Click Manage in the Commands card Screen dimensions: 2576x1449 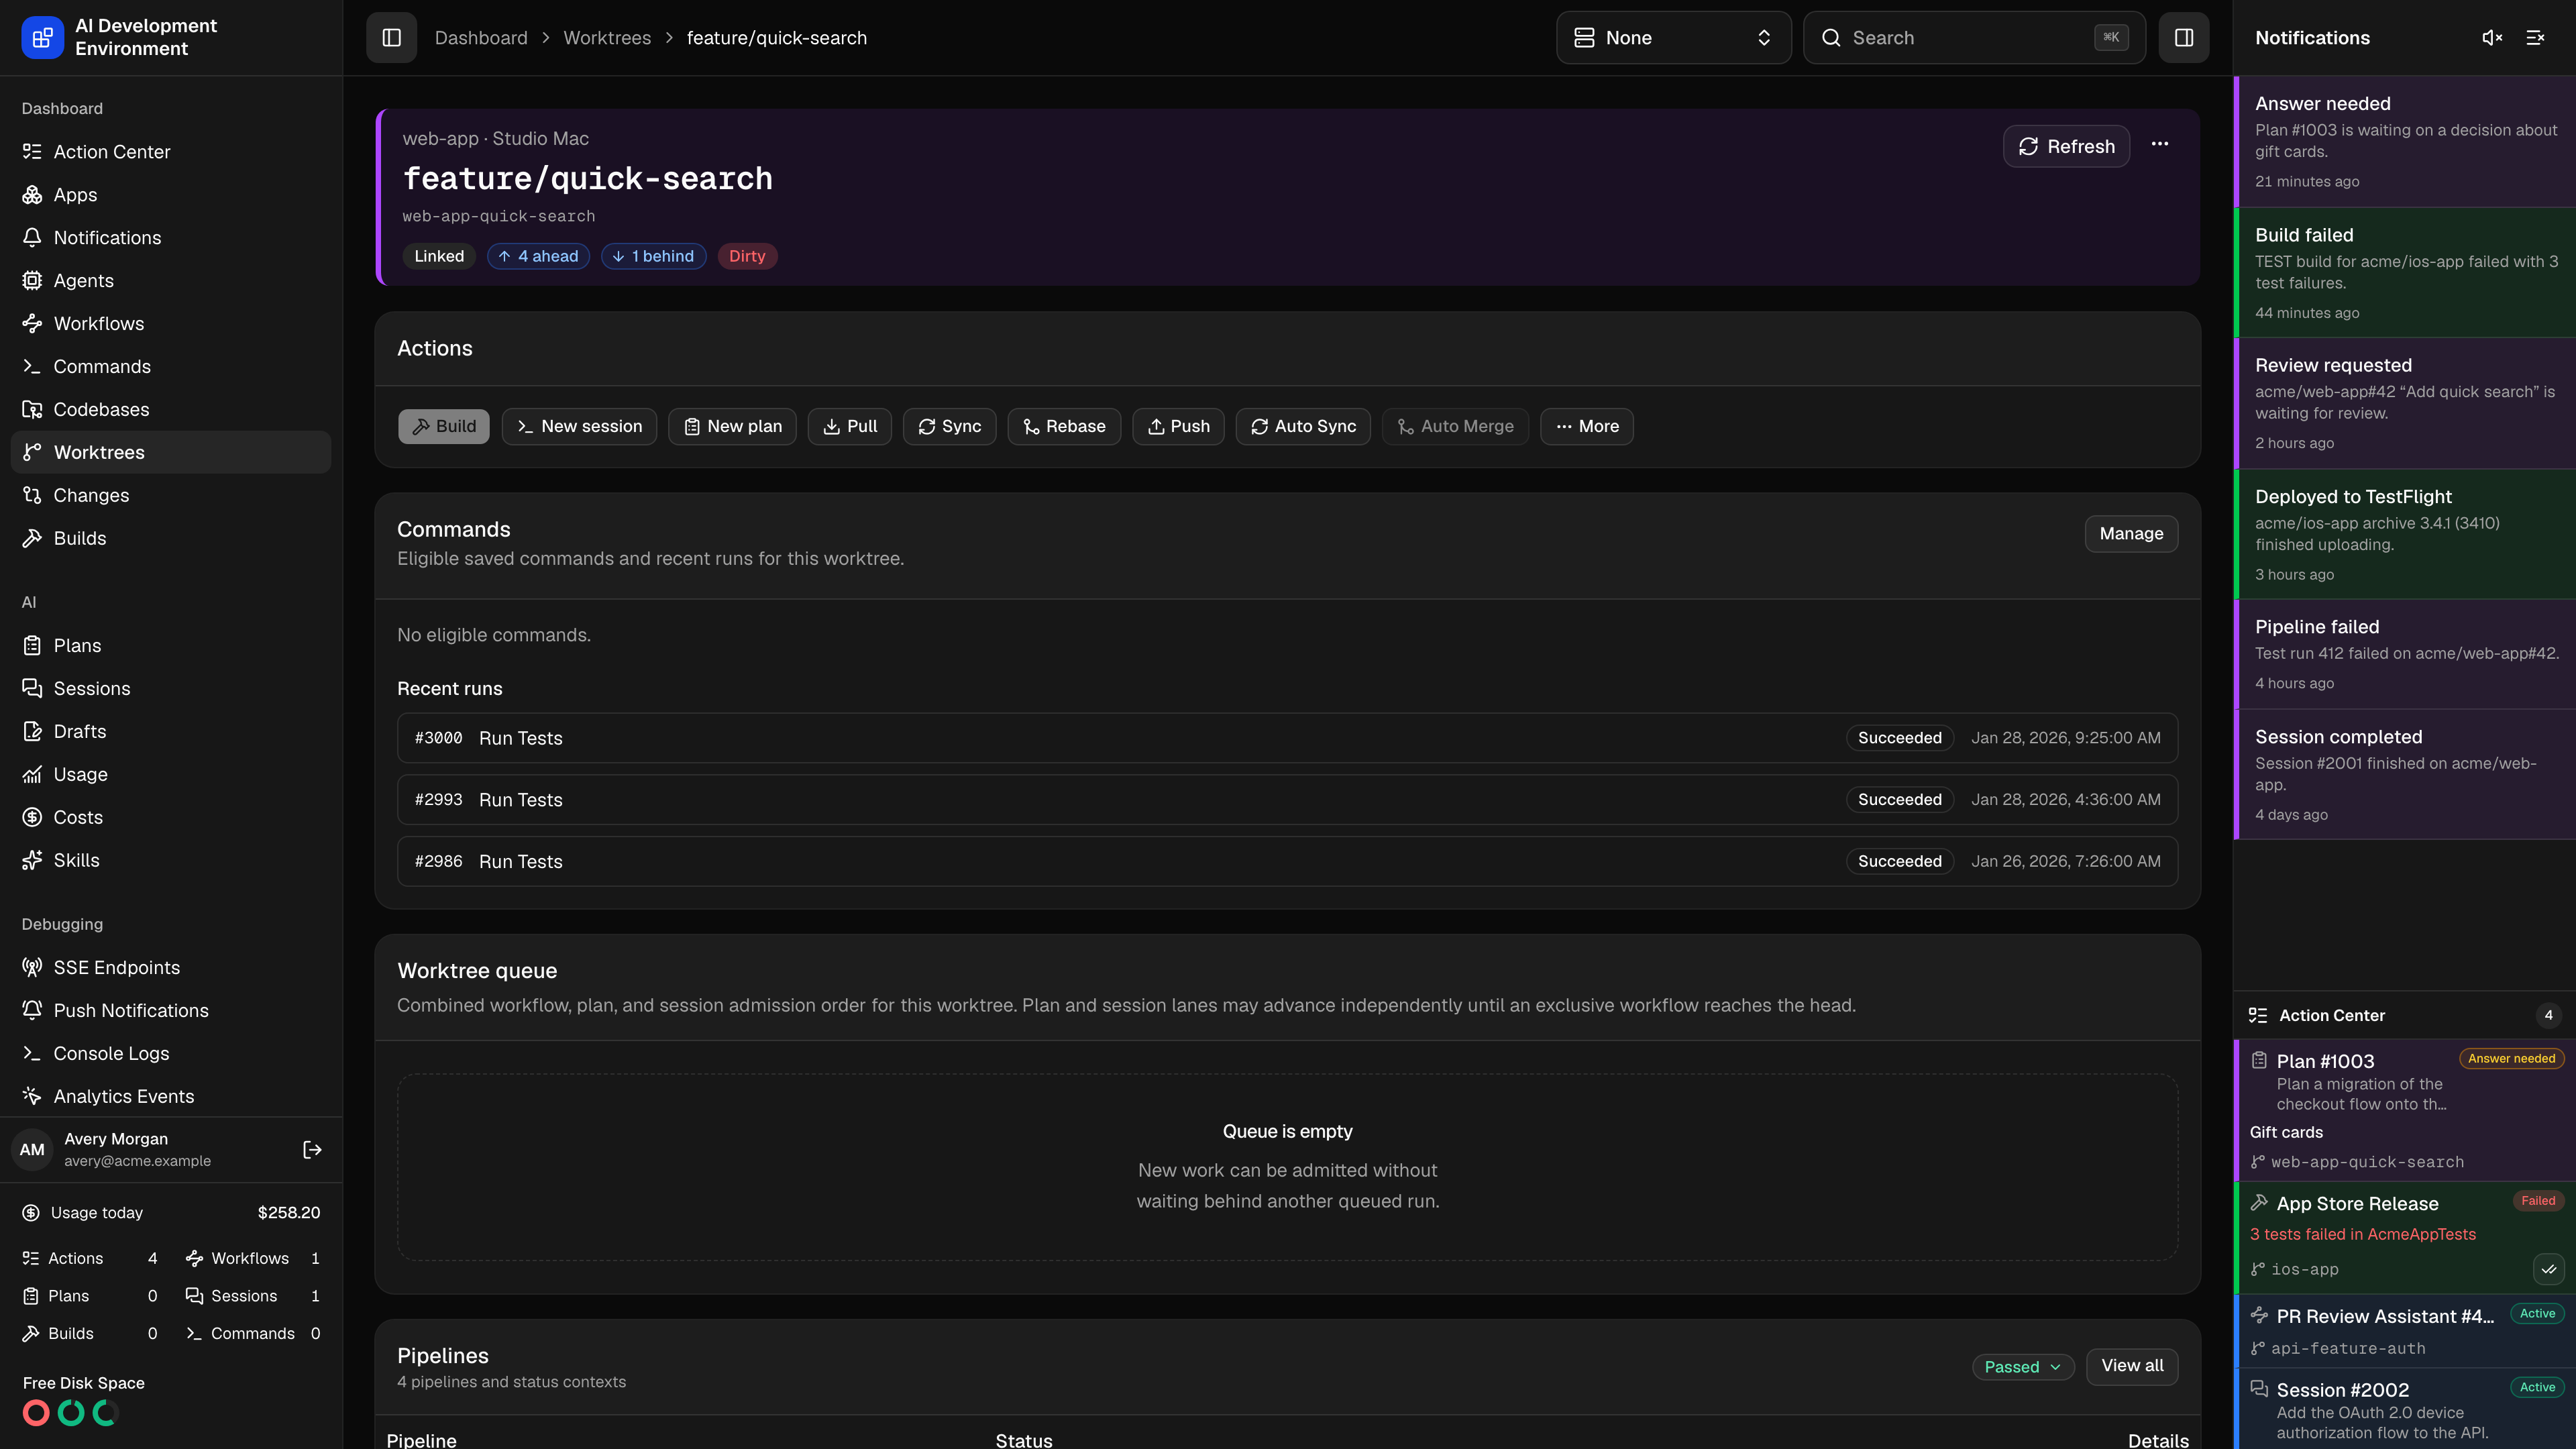(x=2131, y=534)
